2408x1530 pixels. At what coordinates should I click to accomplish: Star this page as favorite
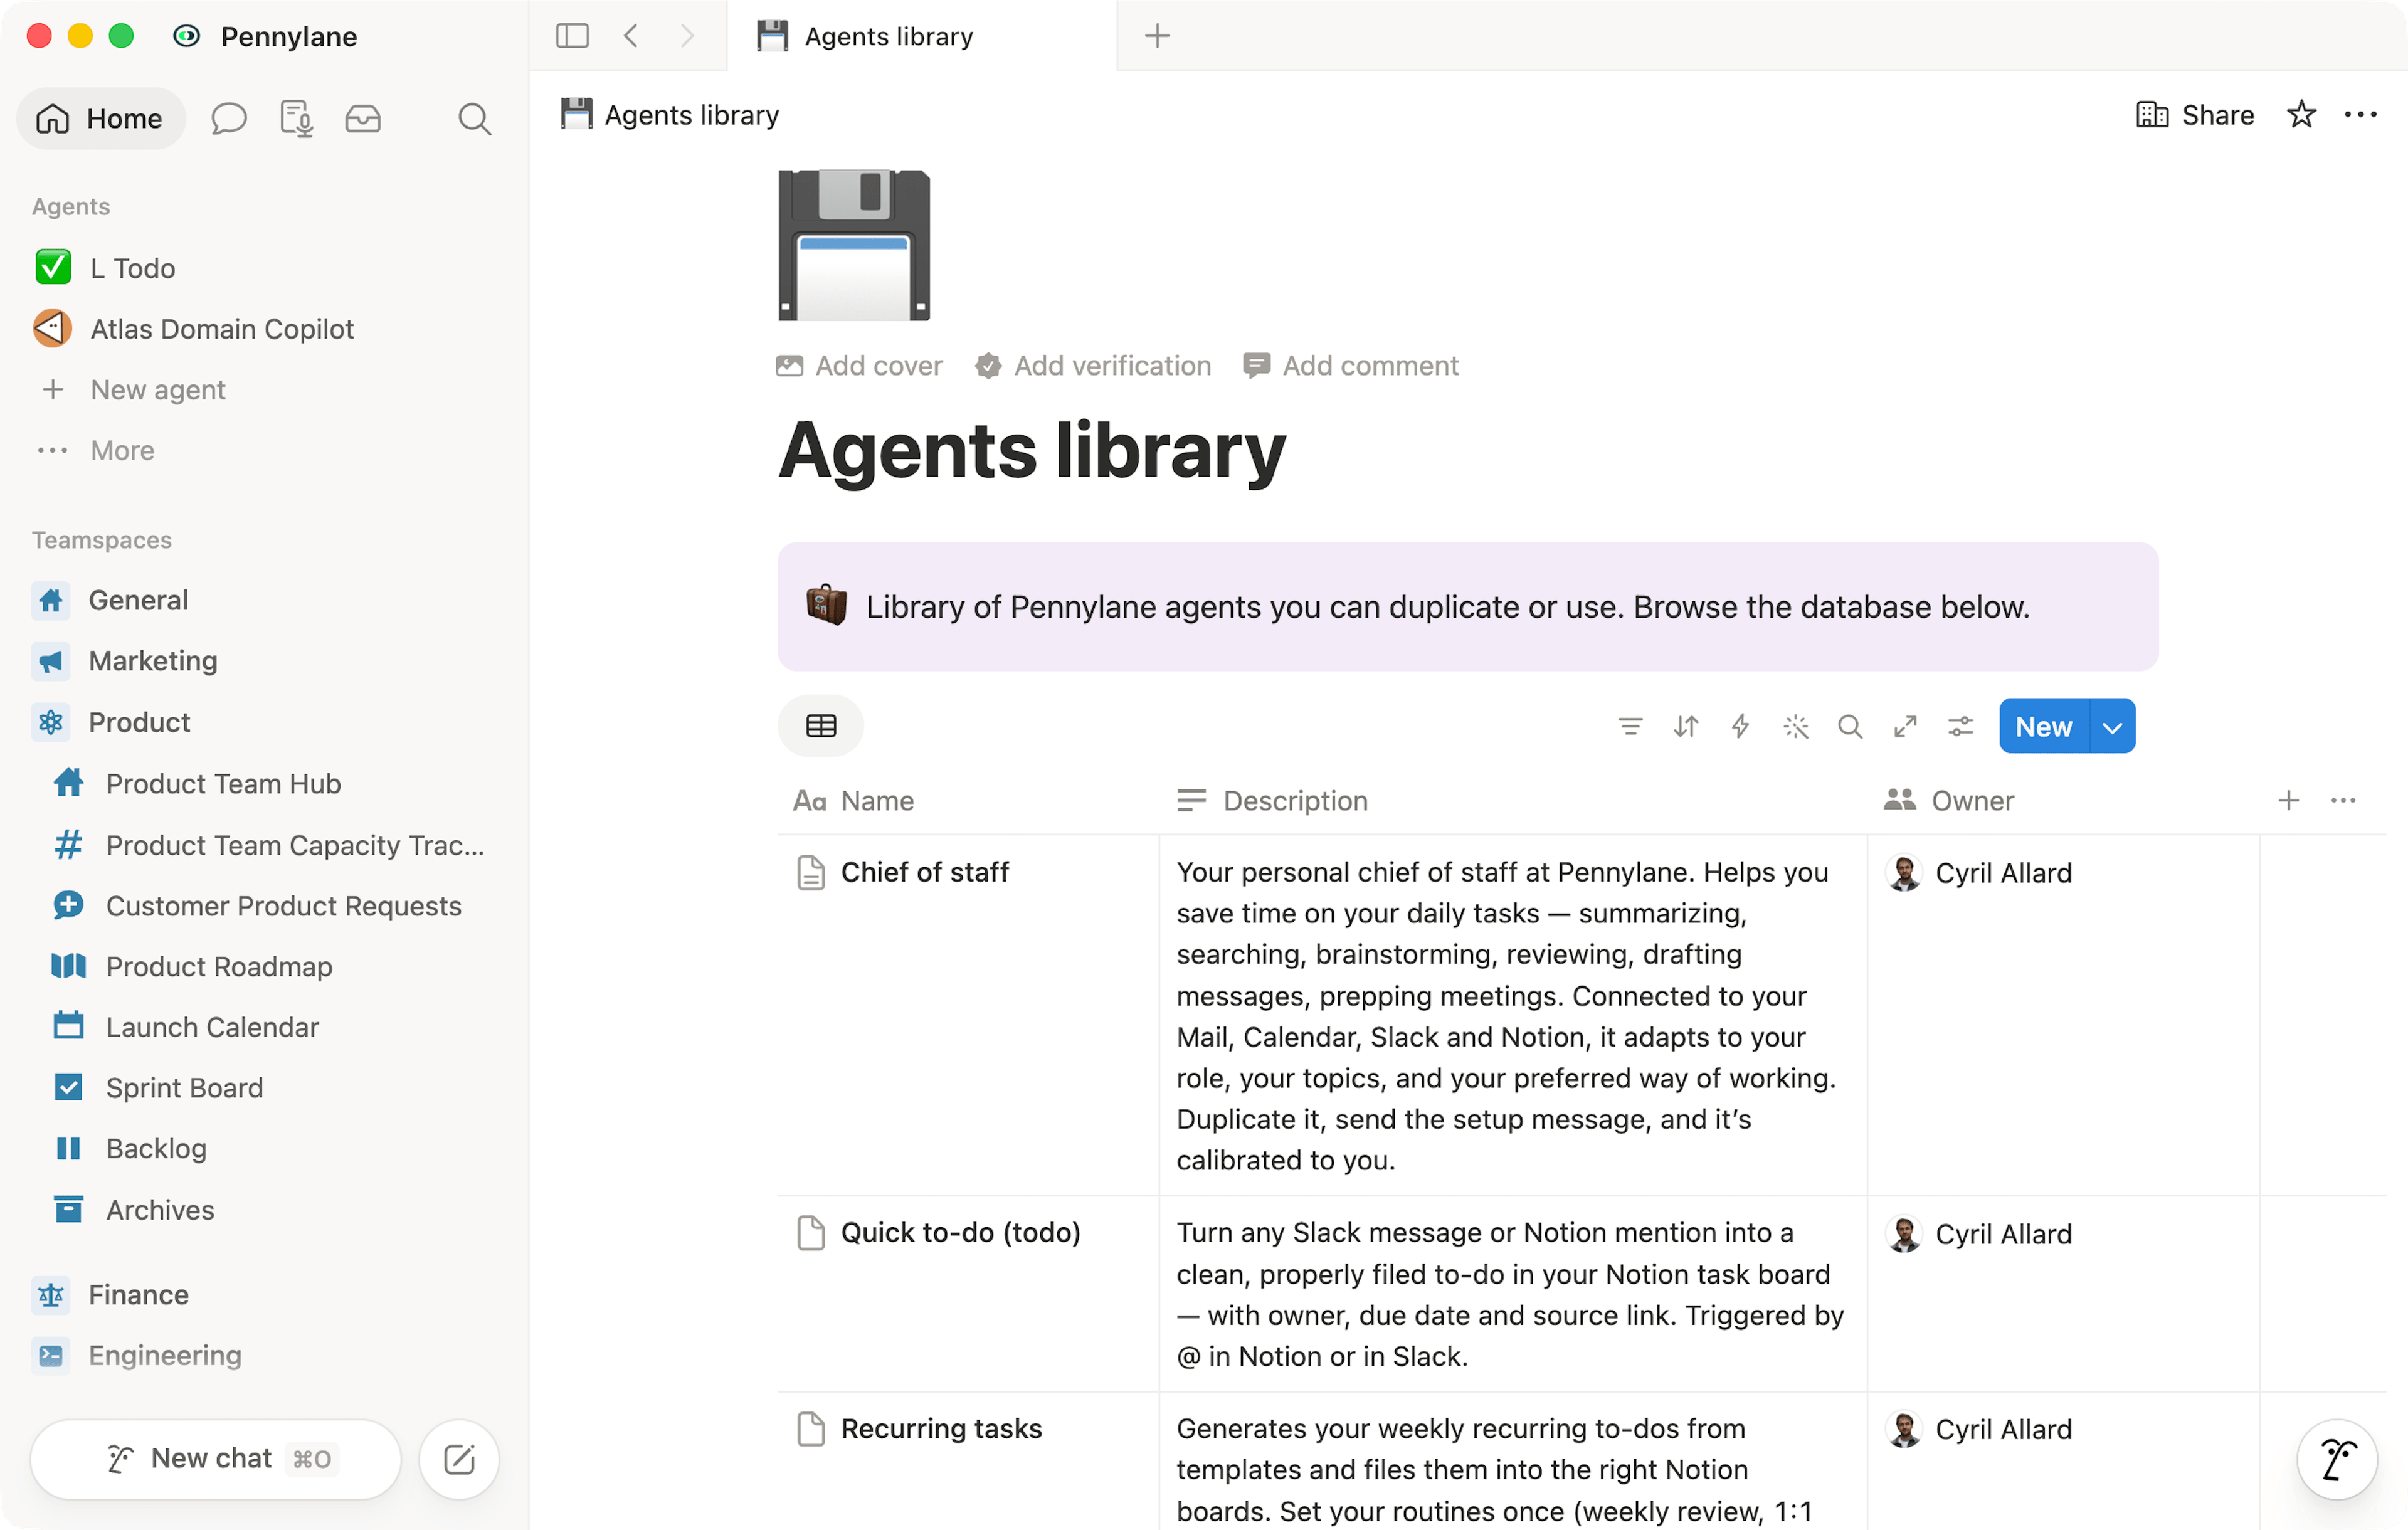[2301, 115]
